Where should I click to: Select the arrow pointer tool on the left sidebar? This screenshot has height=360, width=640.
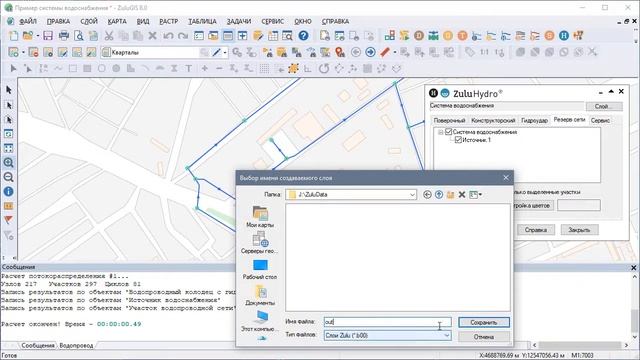(8, 90)
